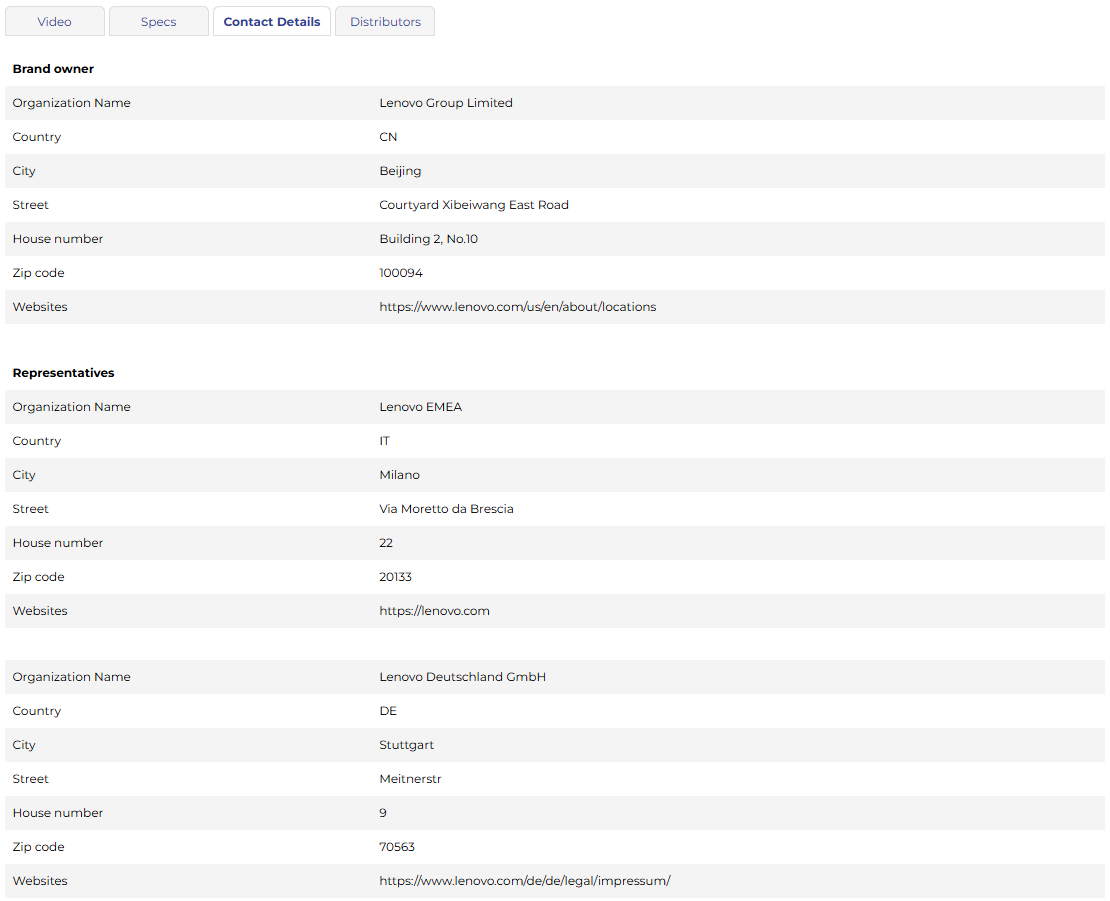Click the country value CN

pos(388,137)
